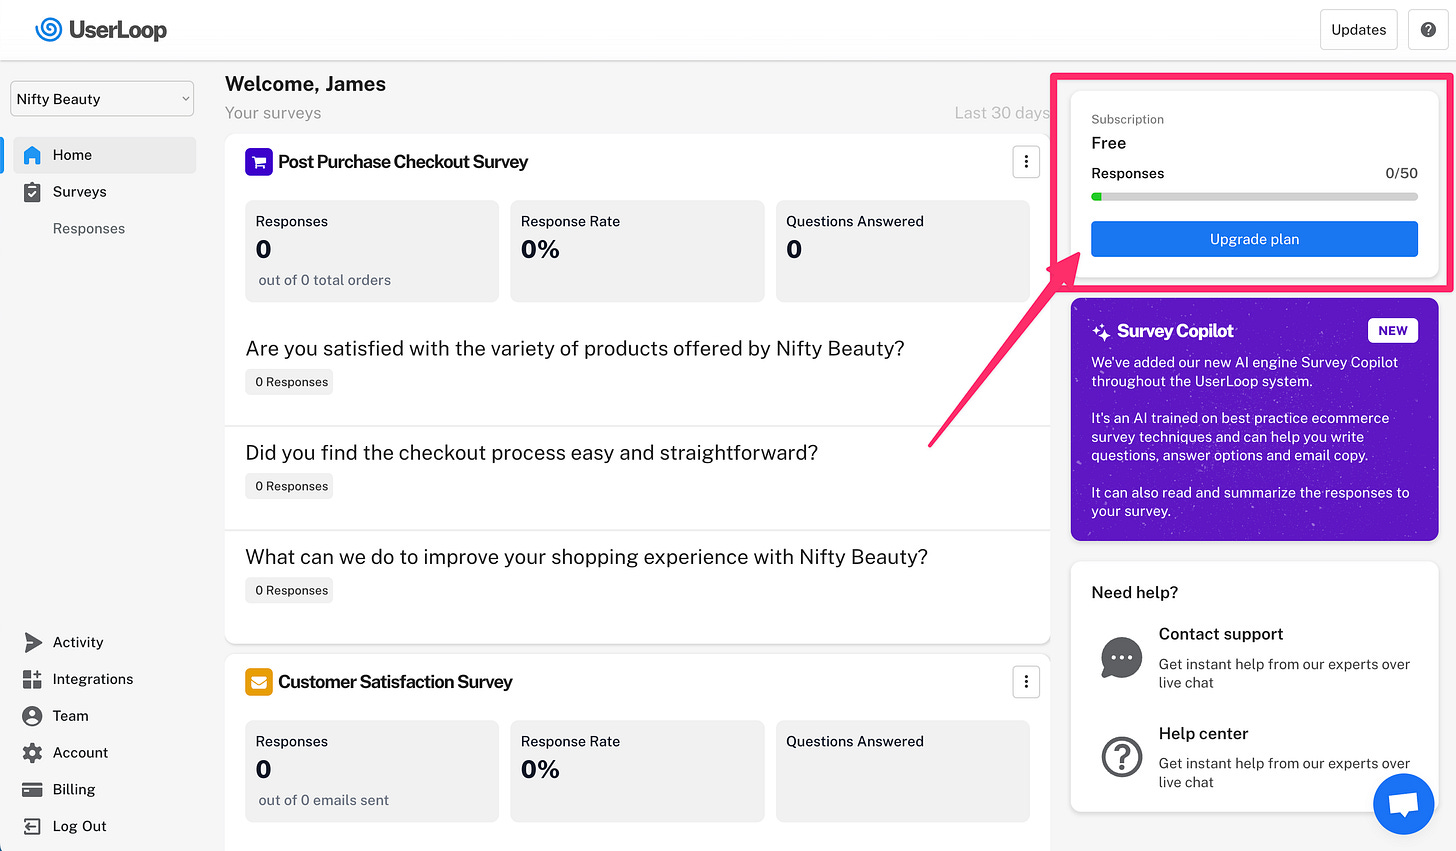Click 0 Responses badge under checkout question
The image size is (1456, 851).
(289, 486)
